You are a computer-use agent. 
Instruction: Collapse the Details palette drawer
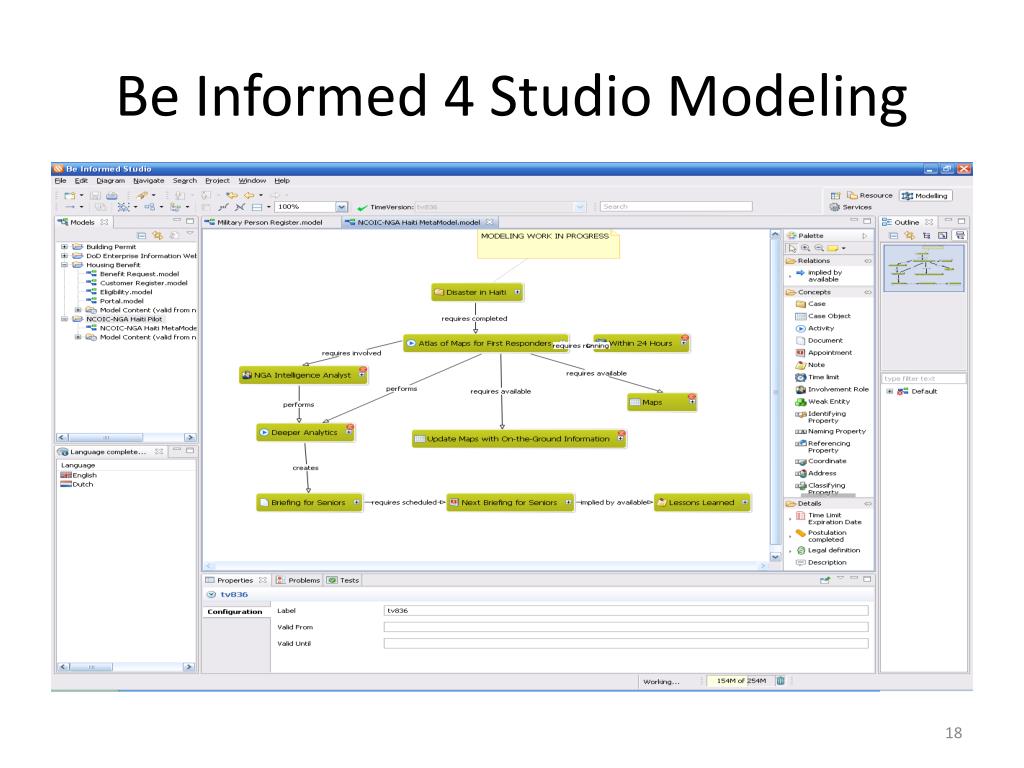pyautogui.click(x=829, y=504)
